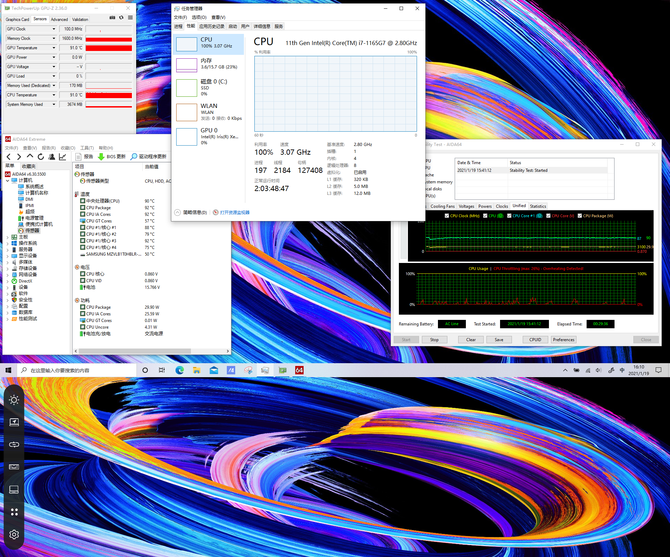Click the Cortana circle on the taskbar

click(x=145, y=370)
